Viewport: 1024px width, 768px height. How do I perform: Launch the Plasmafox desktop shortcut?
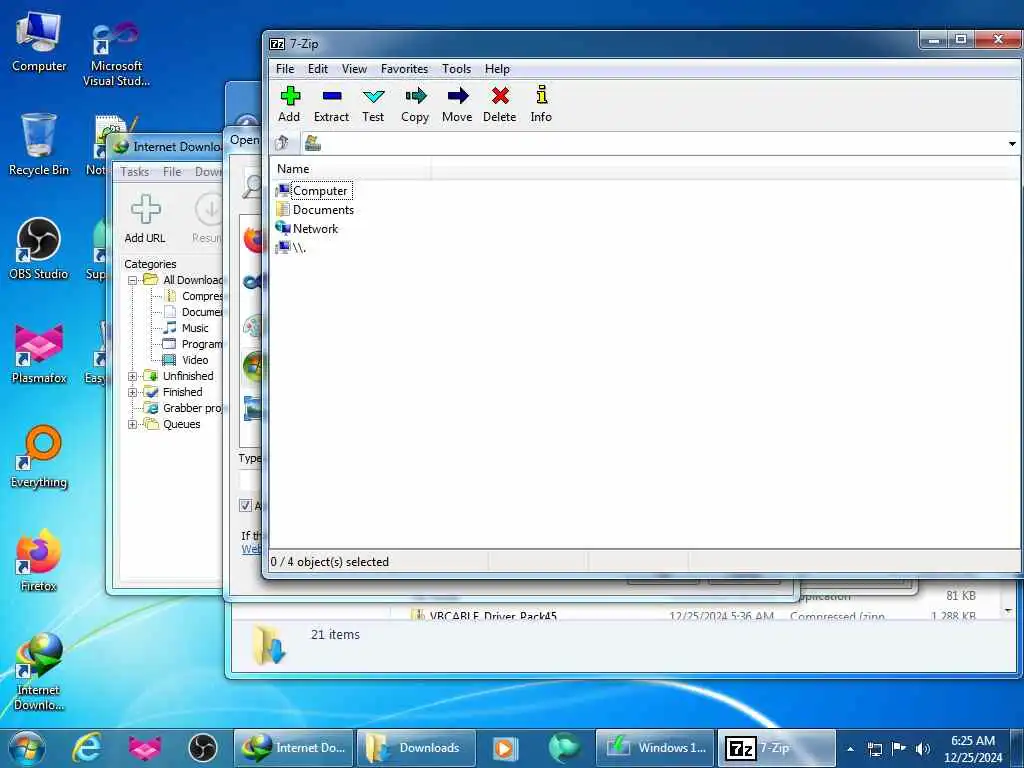tap(39, 353)
